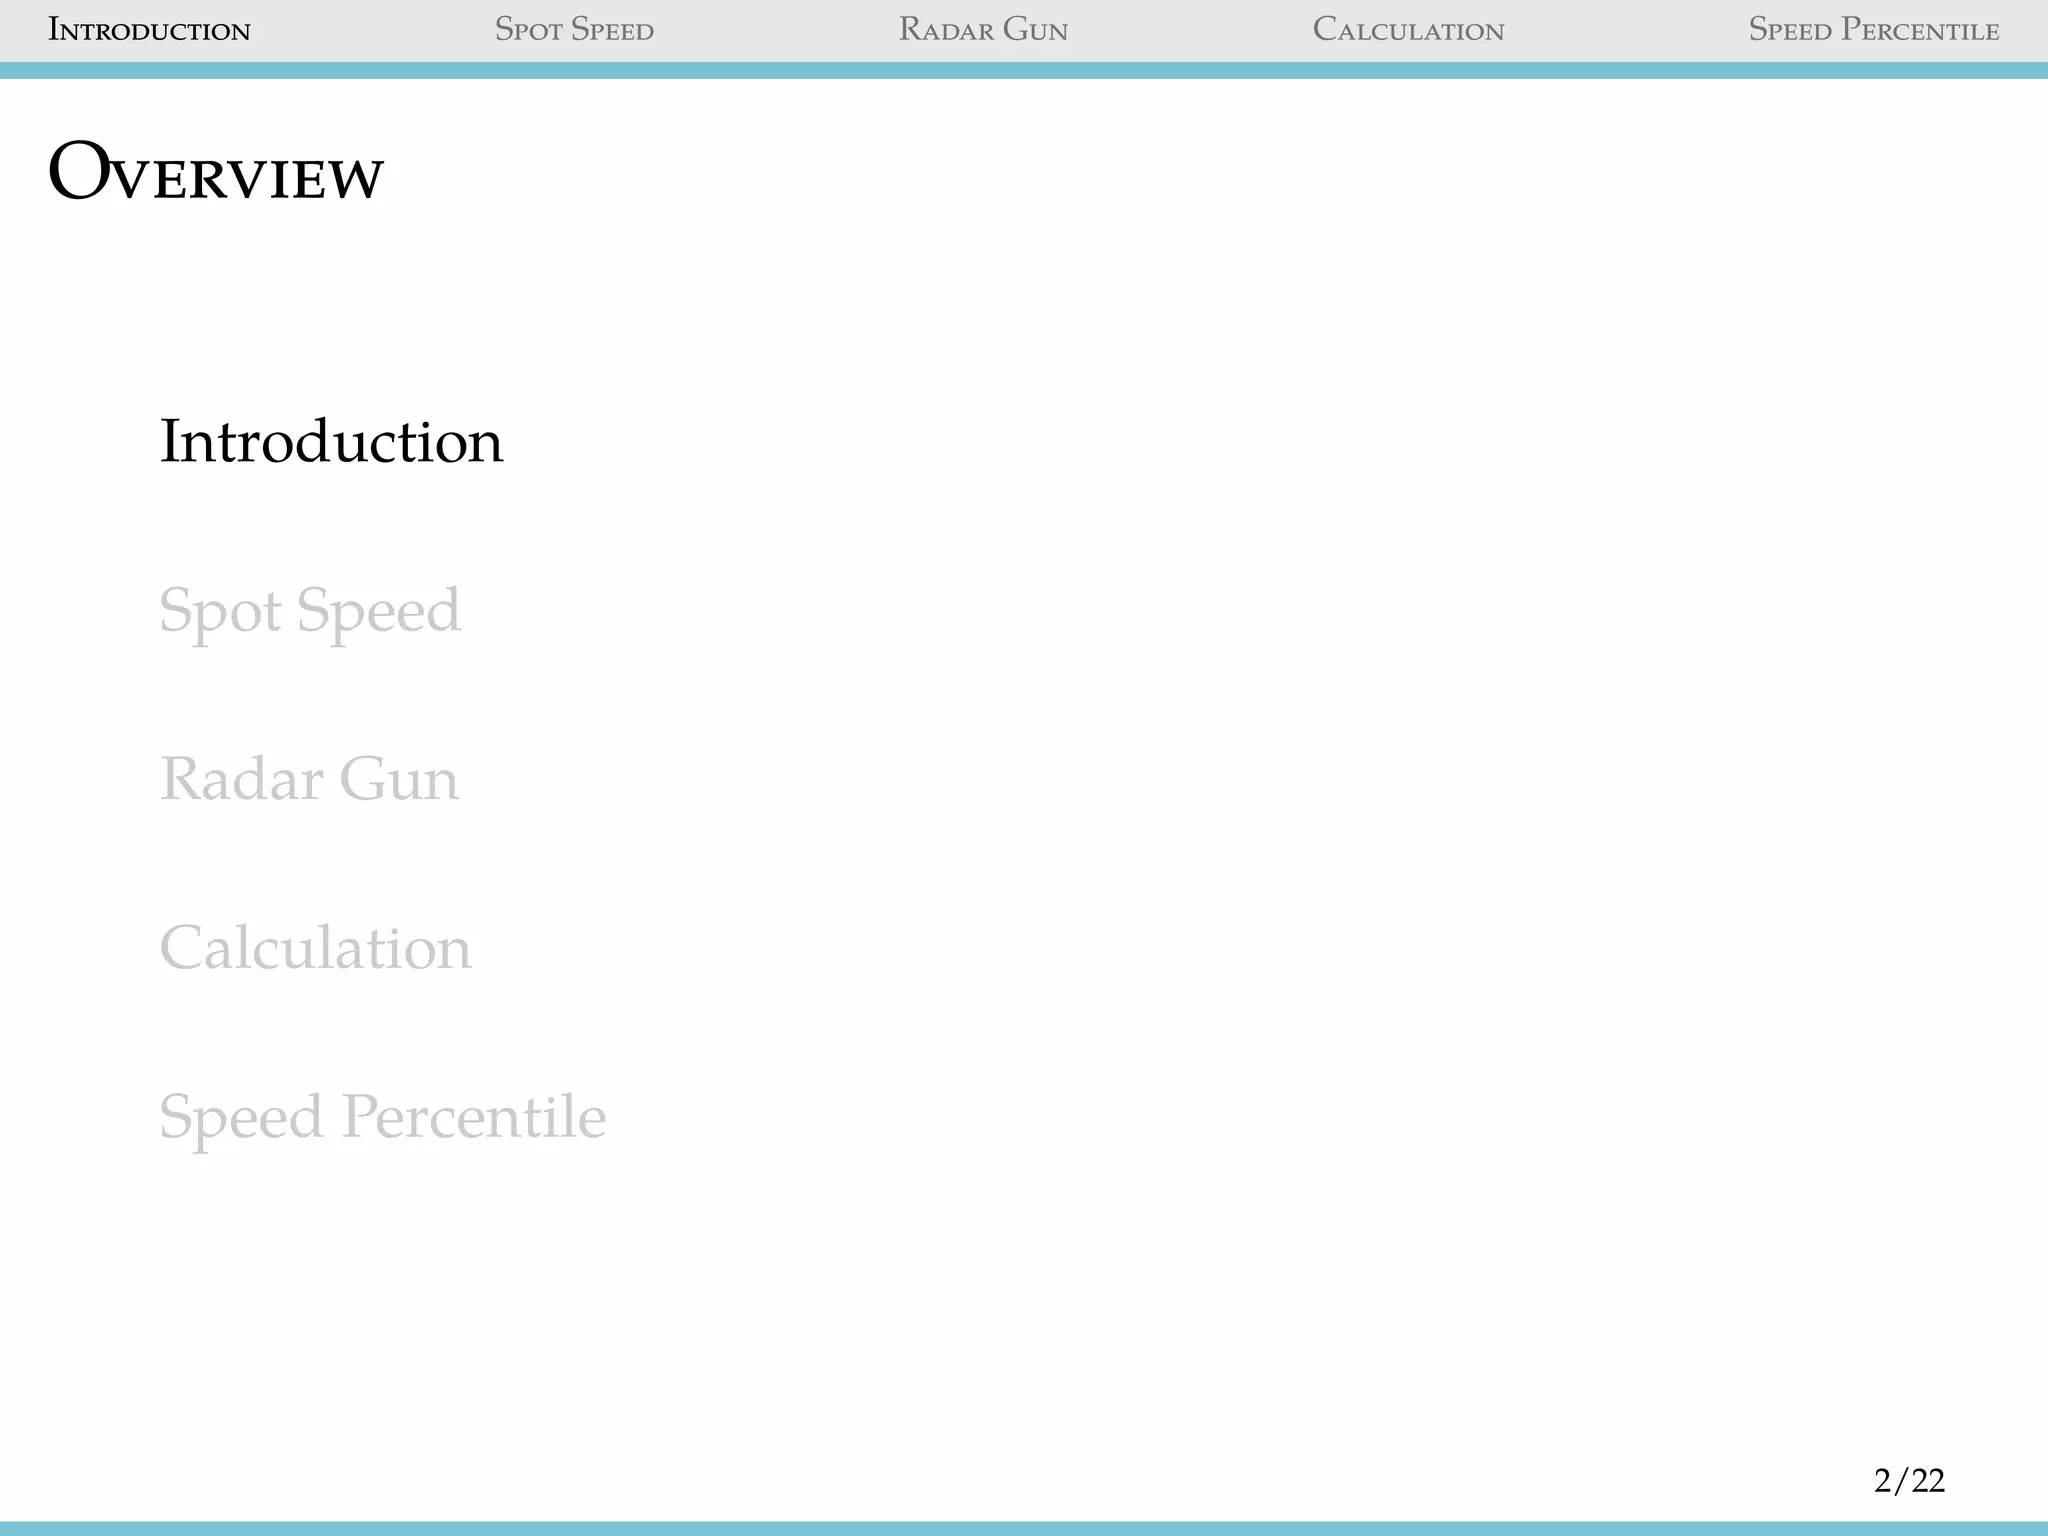The width and height of the screenshot is (2048, 1536).
Task: Click grey header gap between Radar Gun and Calculation
Action: [1190, 30]
